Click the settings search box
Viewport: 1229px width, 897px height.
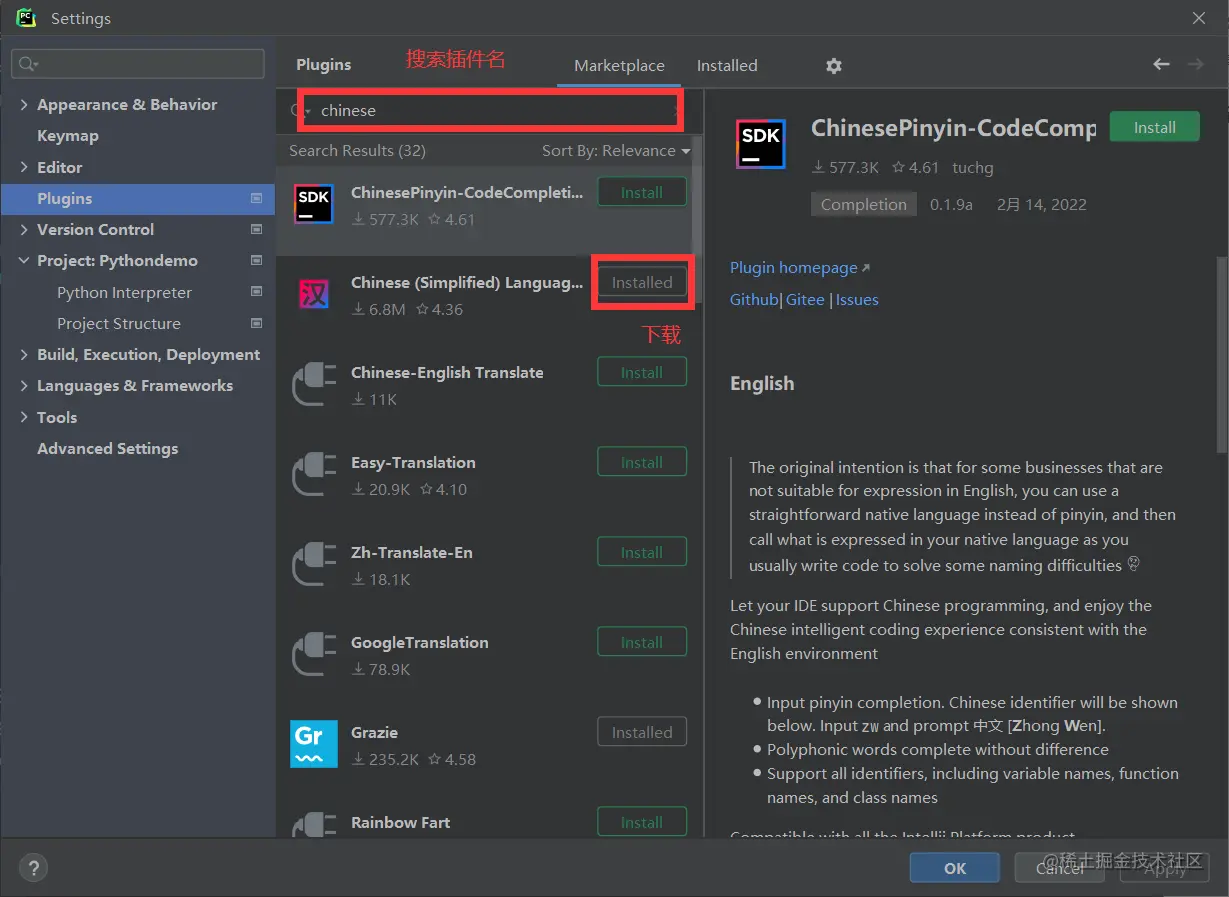(138, 64)
